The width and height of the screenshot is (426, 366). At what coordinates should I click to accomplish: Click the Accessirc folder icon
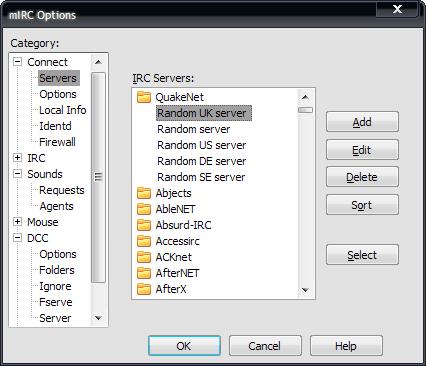click(144, 241)
